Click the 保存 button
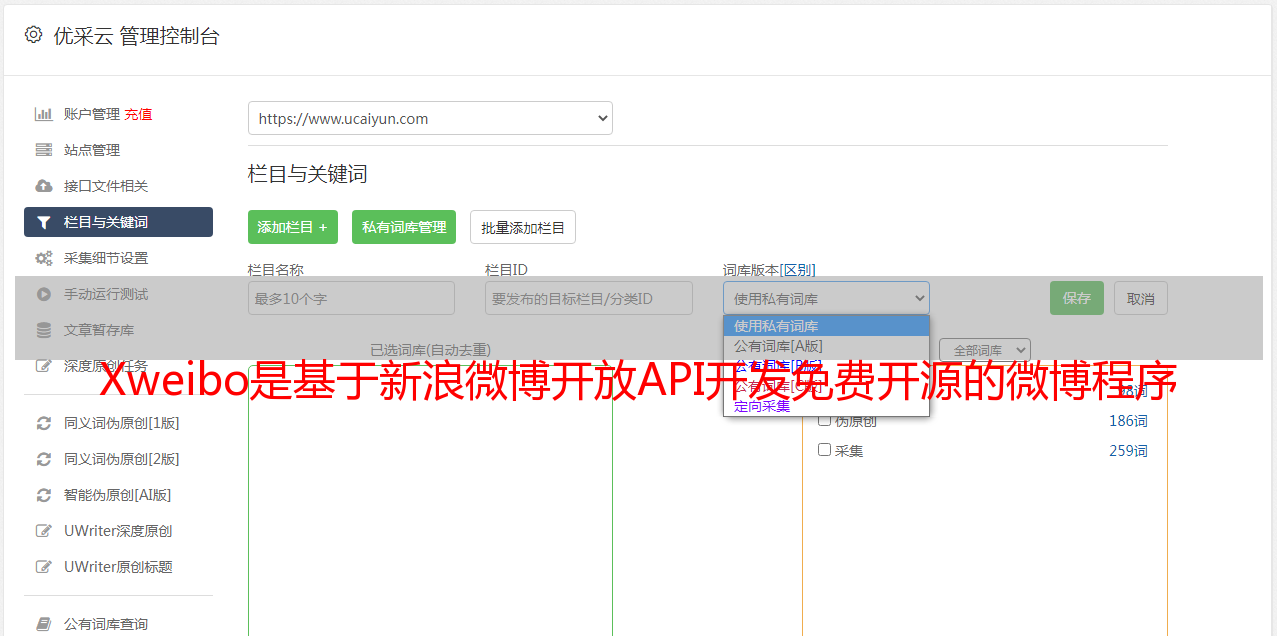The height and width of the screenshot is (636, 1277). tap(1077, 298)
